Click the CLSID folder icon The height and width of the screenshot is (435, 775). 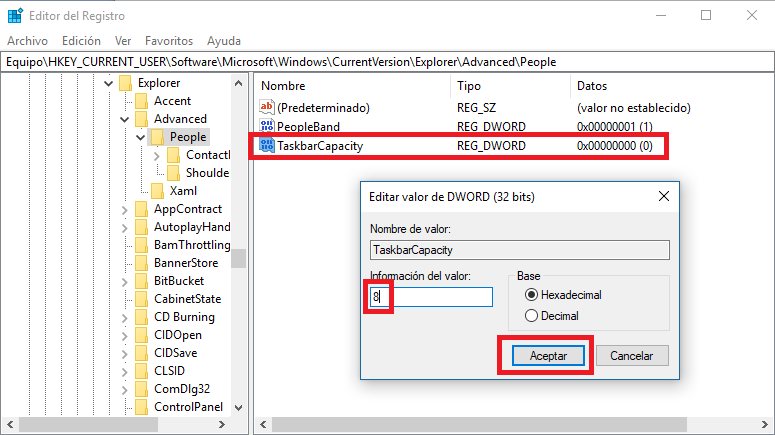(141, 371)
